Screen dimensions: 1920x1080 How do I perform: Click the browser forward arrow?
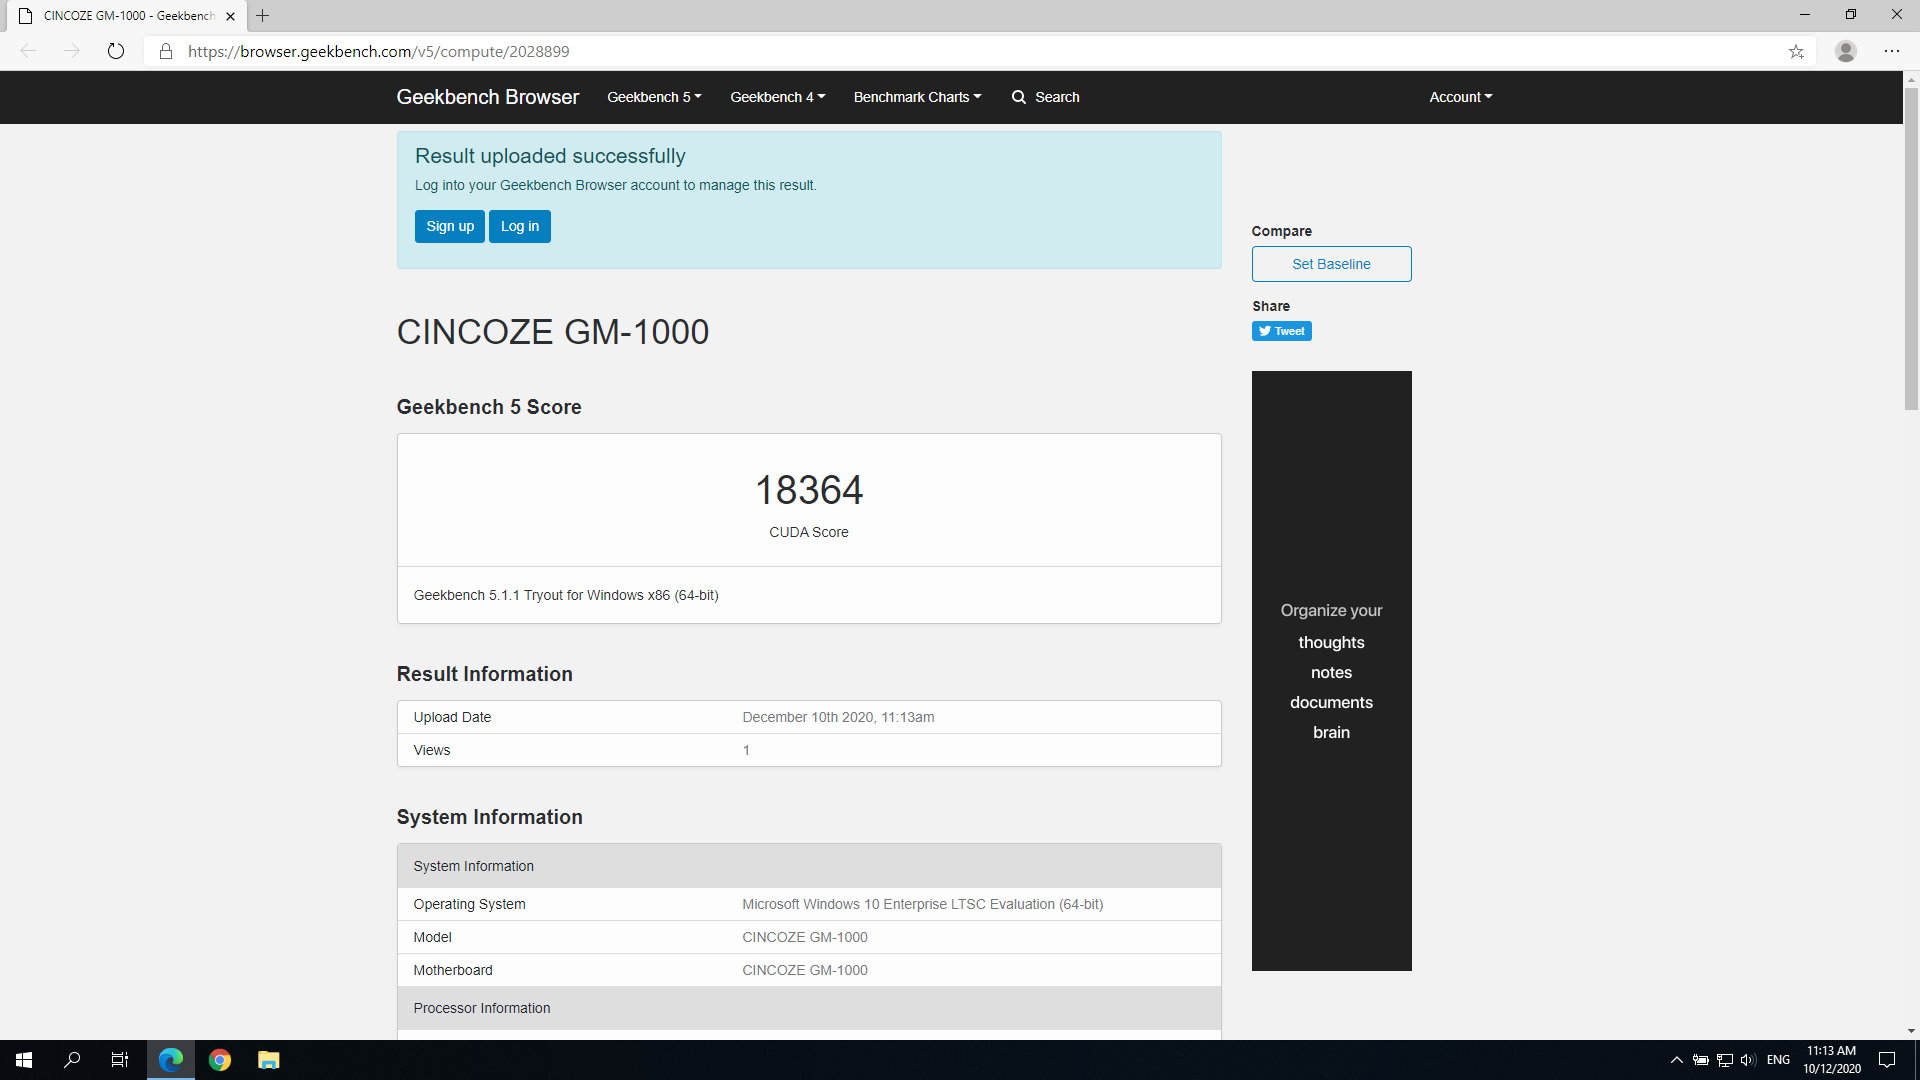(x=72, y=51)
